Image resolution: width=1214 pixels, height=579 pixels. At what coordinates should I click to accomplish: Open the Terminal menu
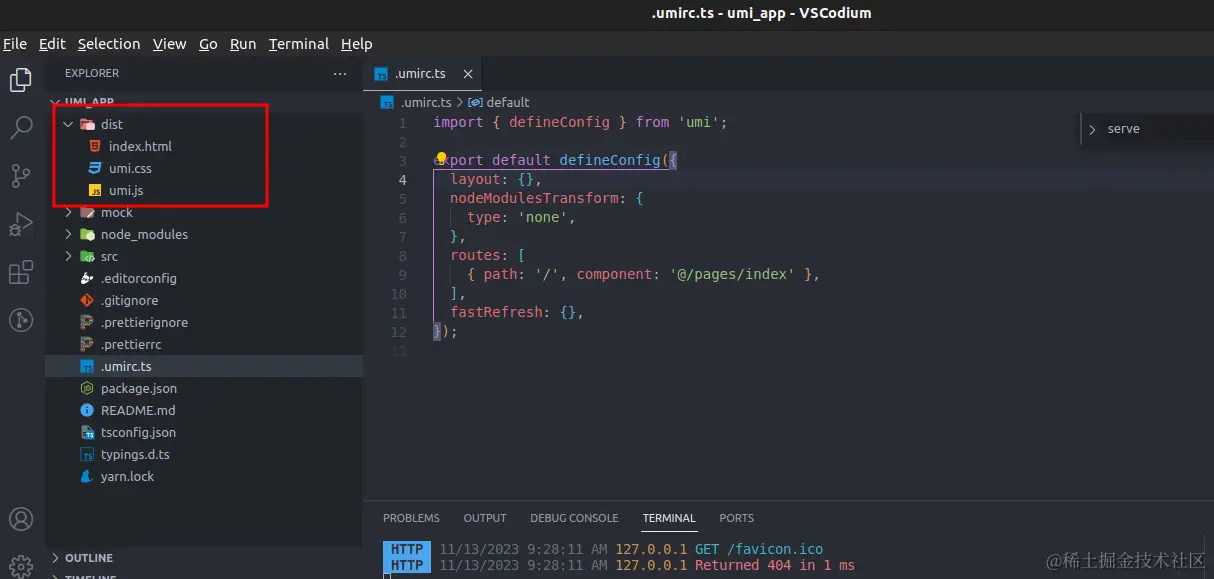pyautogui.click(x=299, y=44)
